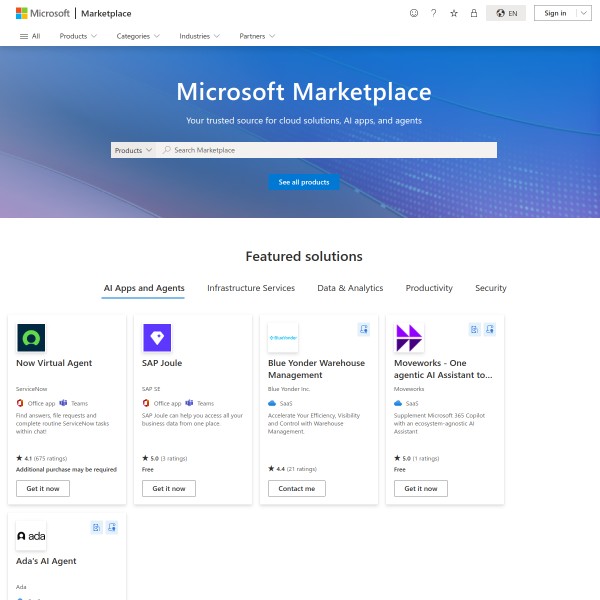The height and width of the screenshot is (600, 600).
Task: Open Blue Yonder Warehouse Management title
Action: (316, 369)
